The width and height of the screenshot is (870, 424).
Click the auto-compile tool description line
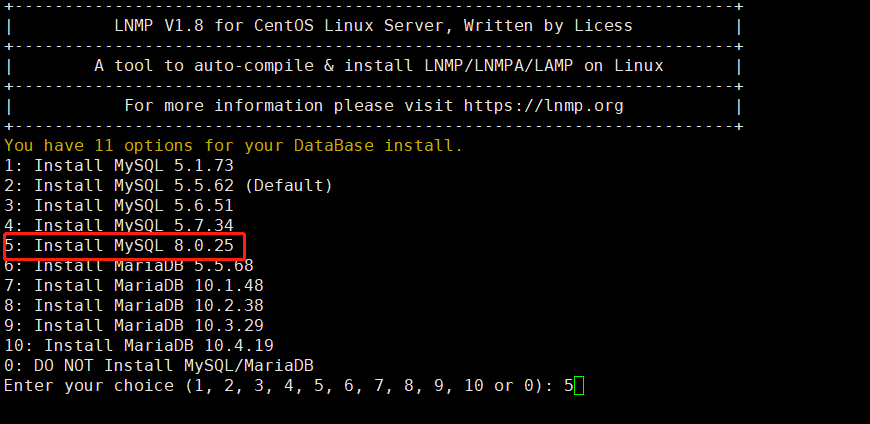379,65
